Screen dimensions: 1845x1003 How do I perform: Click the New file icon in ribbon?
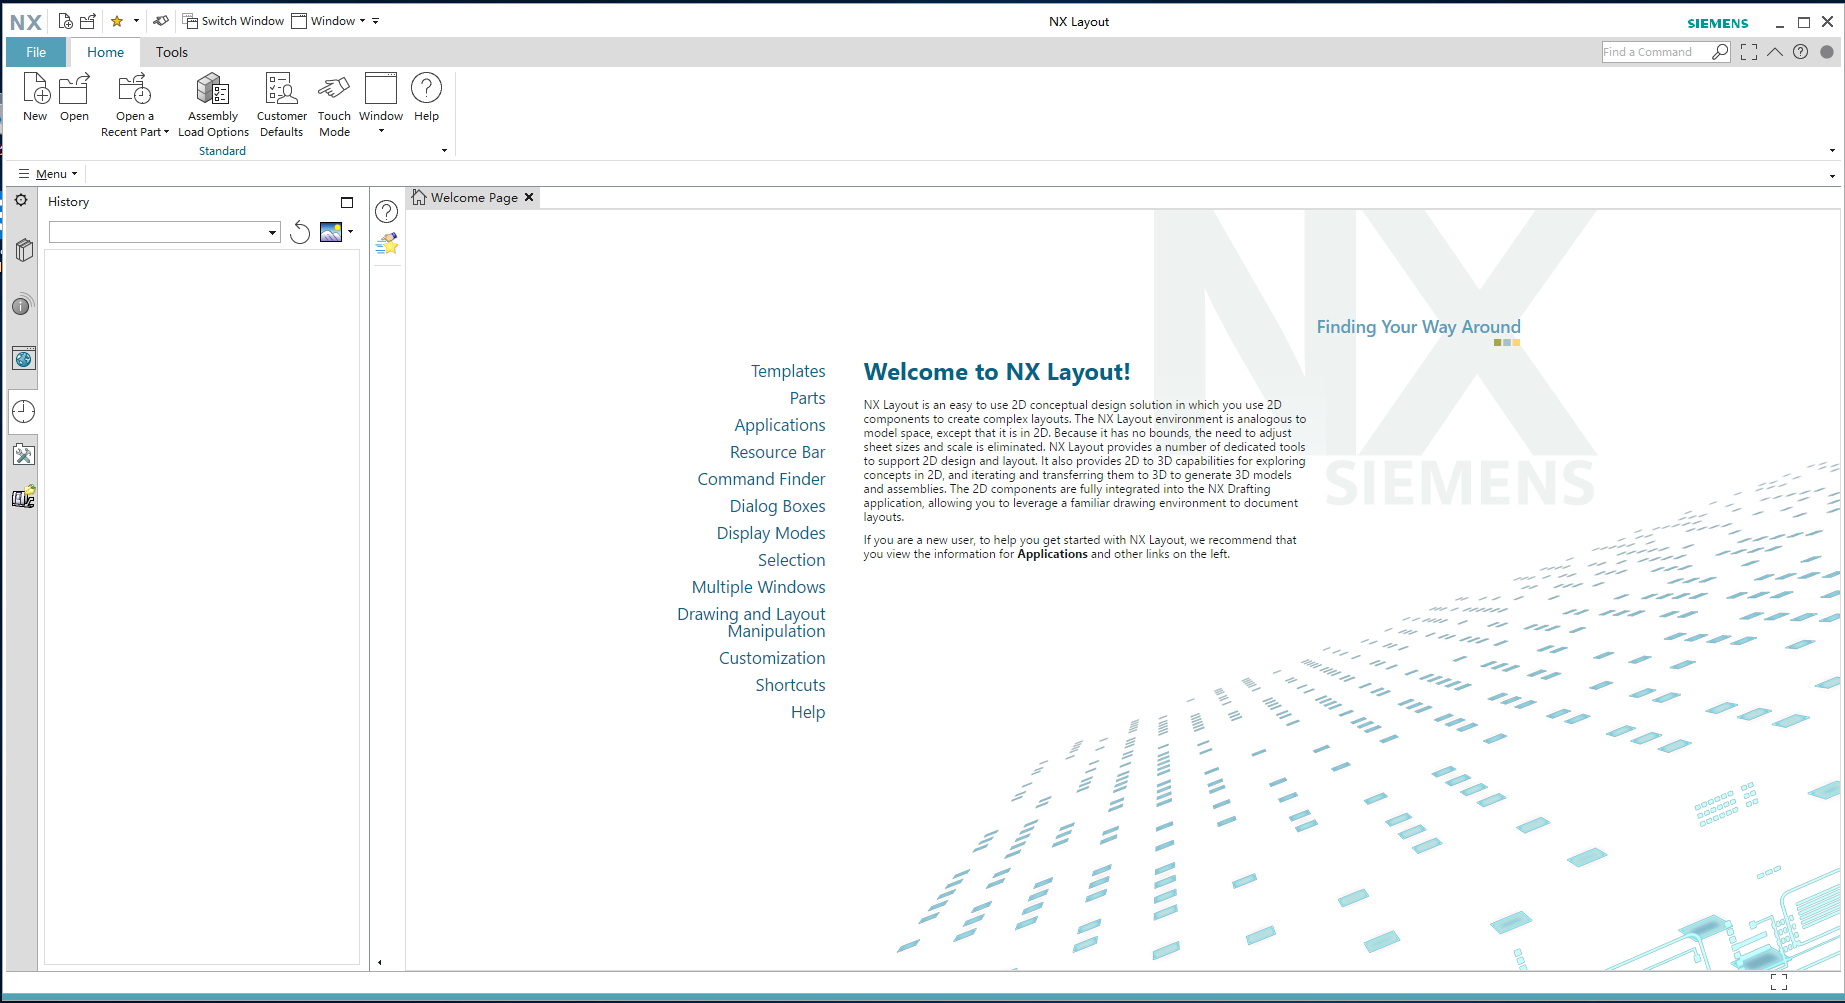pos(35,97)
